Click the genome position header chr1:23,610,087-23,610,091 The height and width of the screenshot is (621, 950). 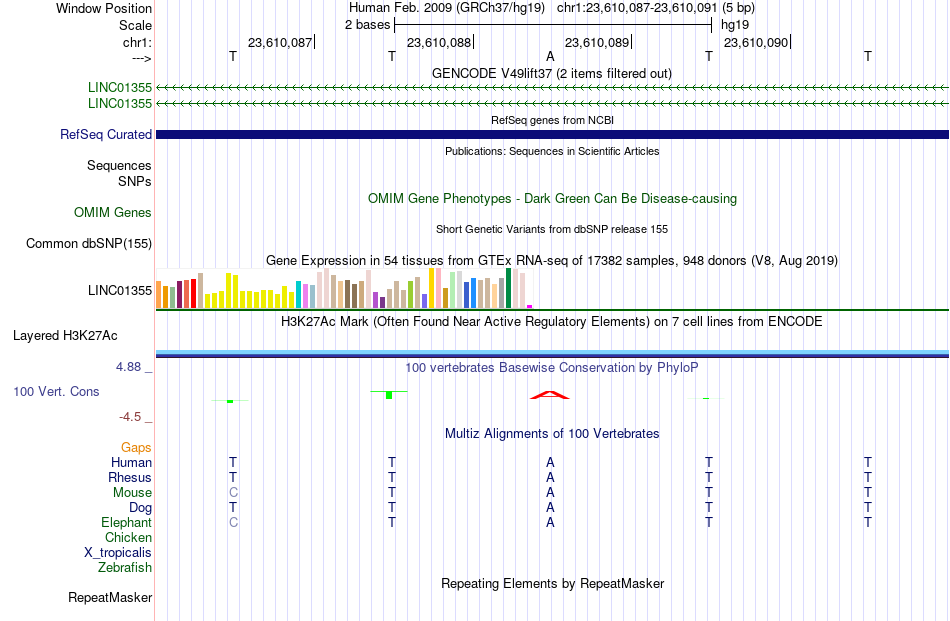[x=637, y=8]
